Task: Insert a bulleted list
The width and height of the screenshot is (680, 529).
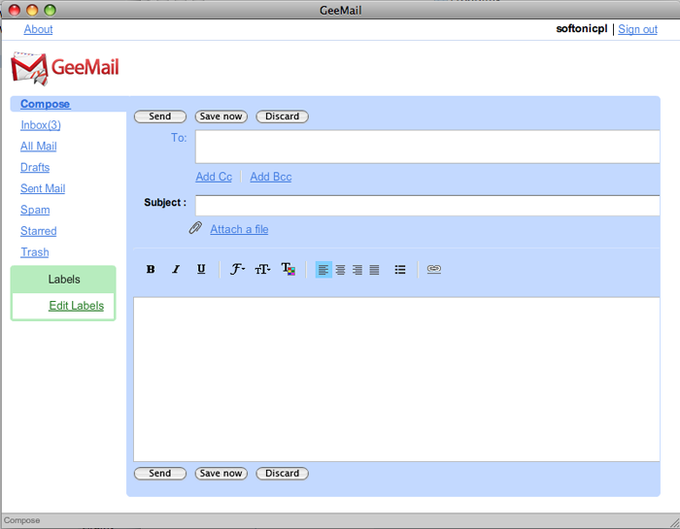Action: (x=400, y=270)
